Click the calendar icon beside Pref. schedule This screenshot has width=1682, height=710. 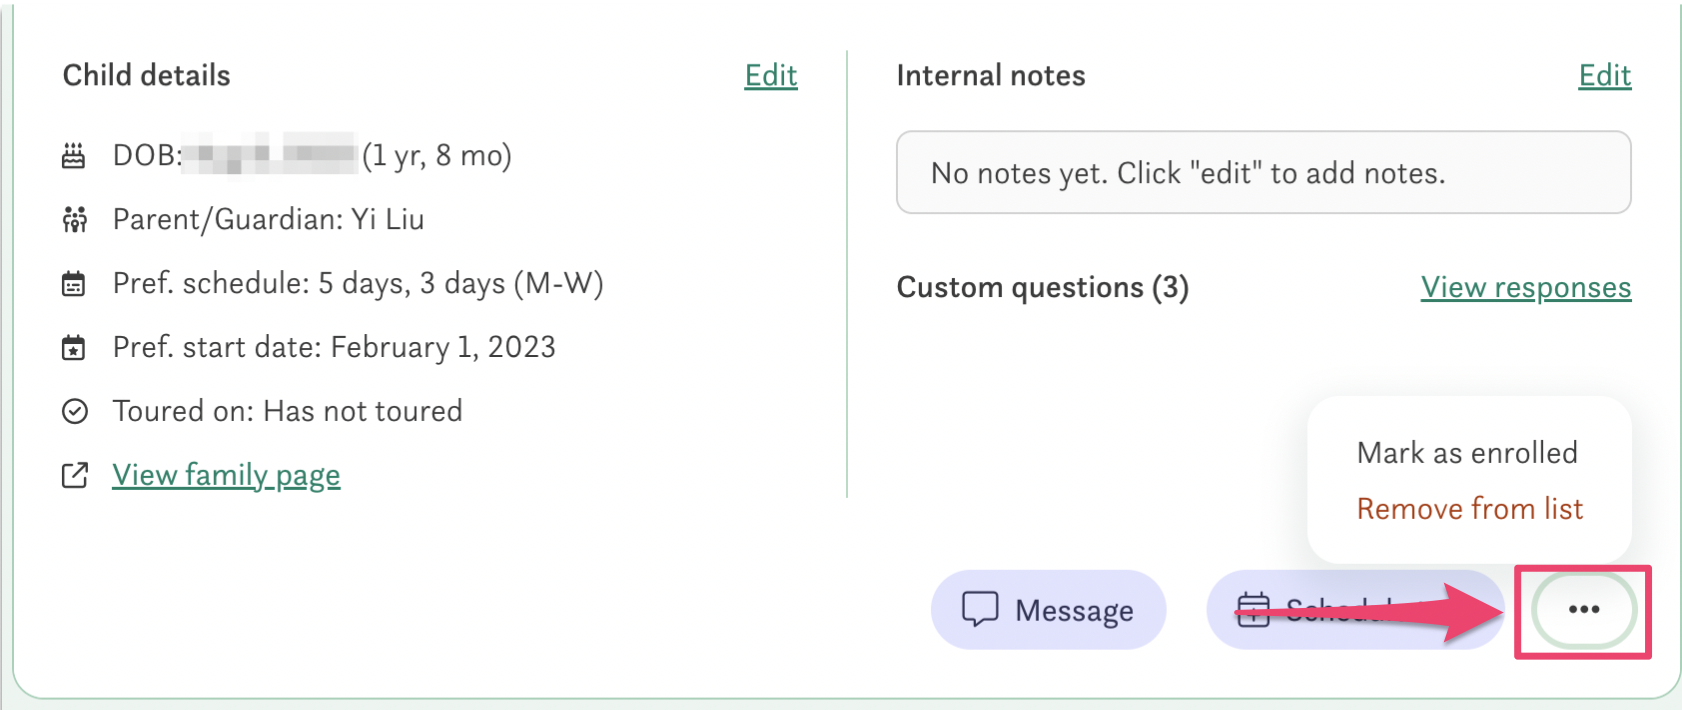point(74,284)
